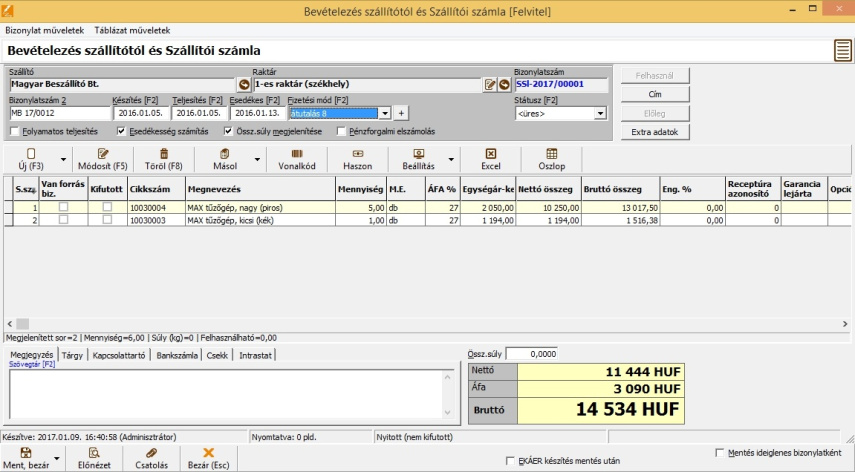Expand the Státusz combo box
The width and height of the screenshot is (855, 472).
tap(600, 114)
